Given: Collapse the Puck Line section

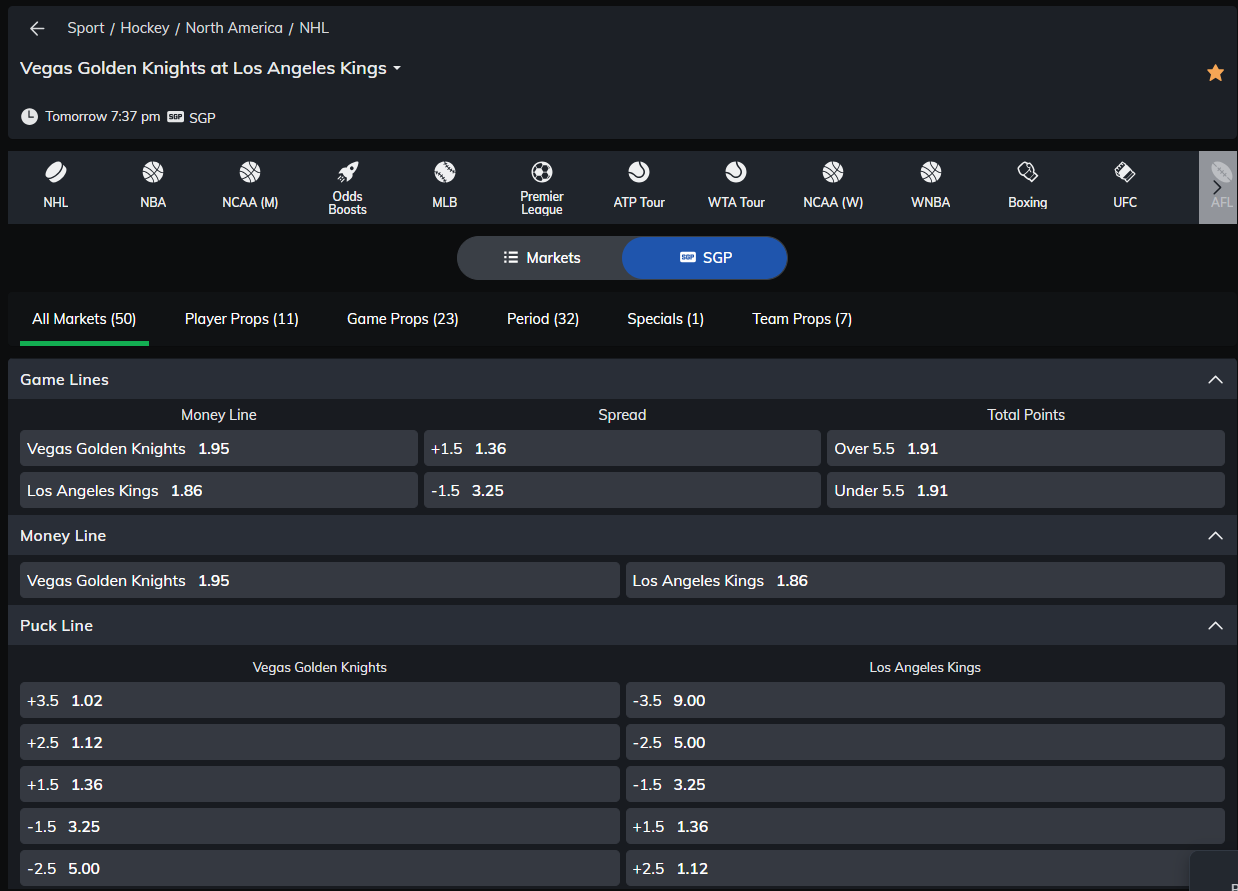Looking at the screenshot, I should (x=1215, y=626).
